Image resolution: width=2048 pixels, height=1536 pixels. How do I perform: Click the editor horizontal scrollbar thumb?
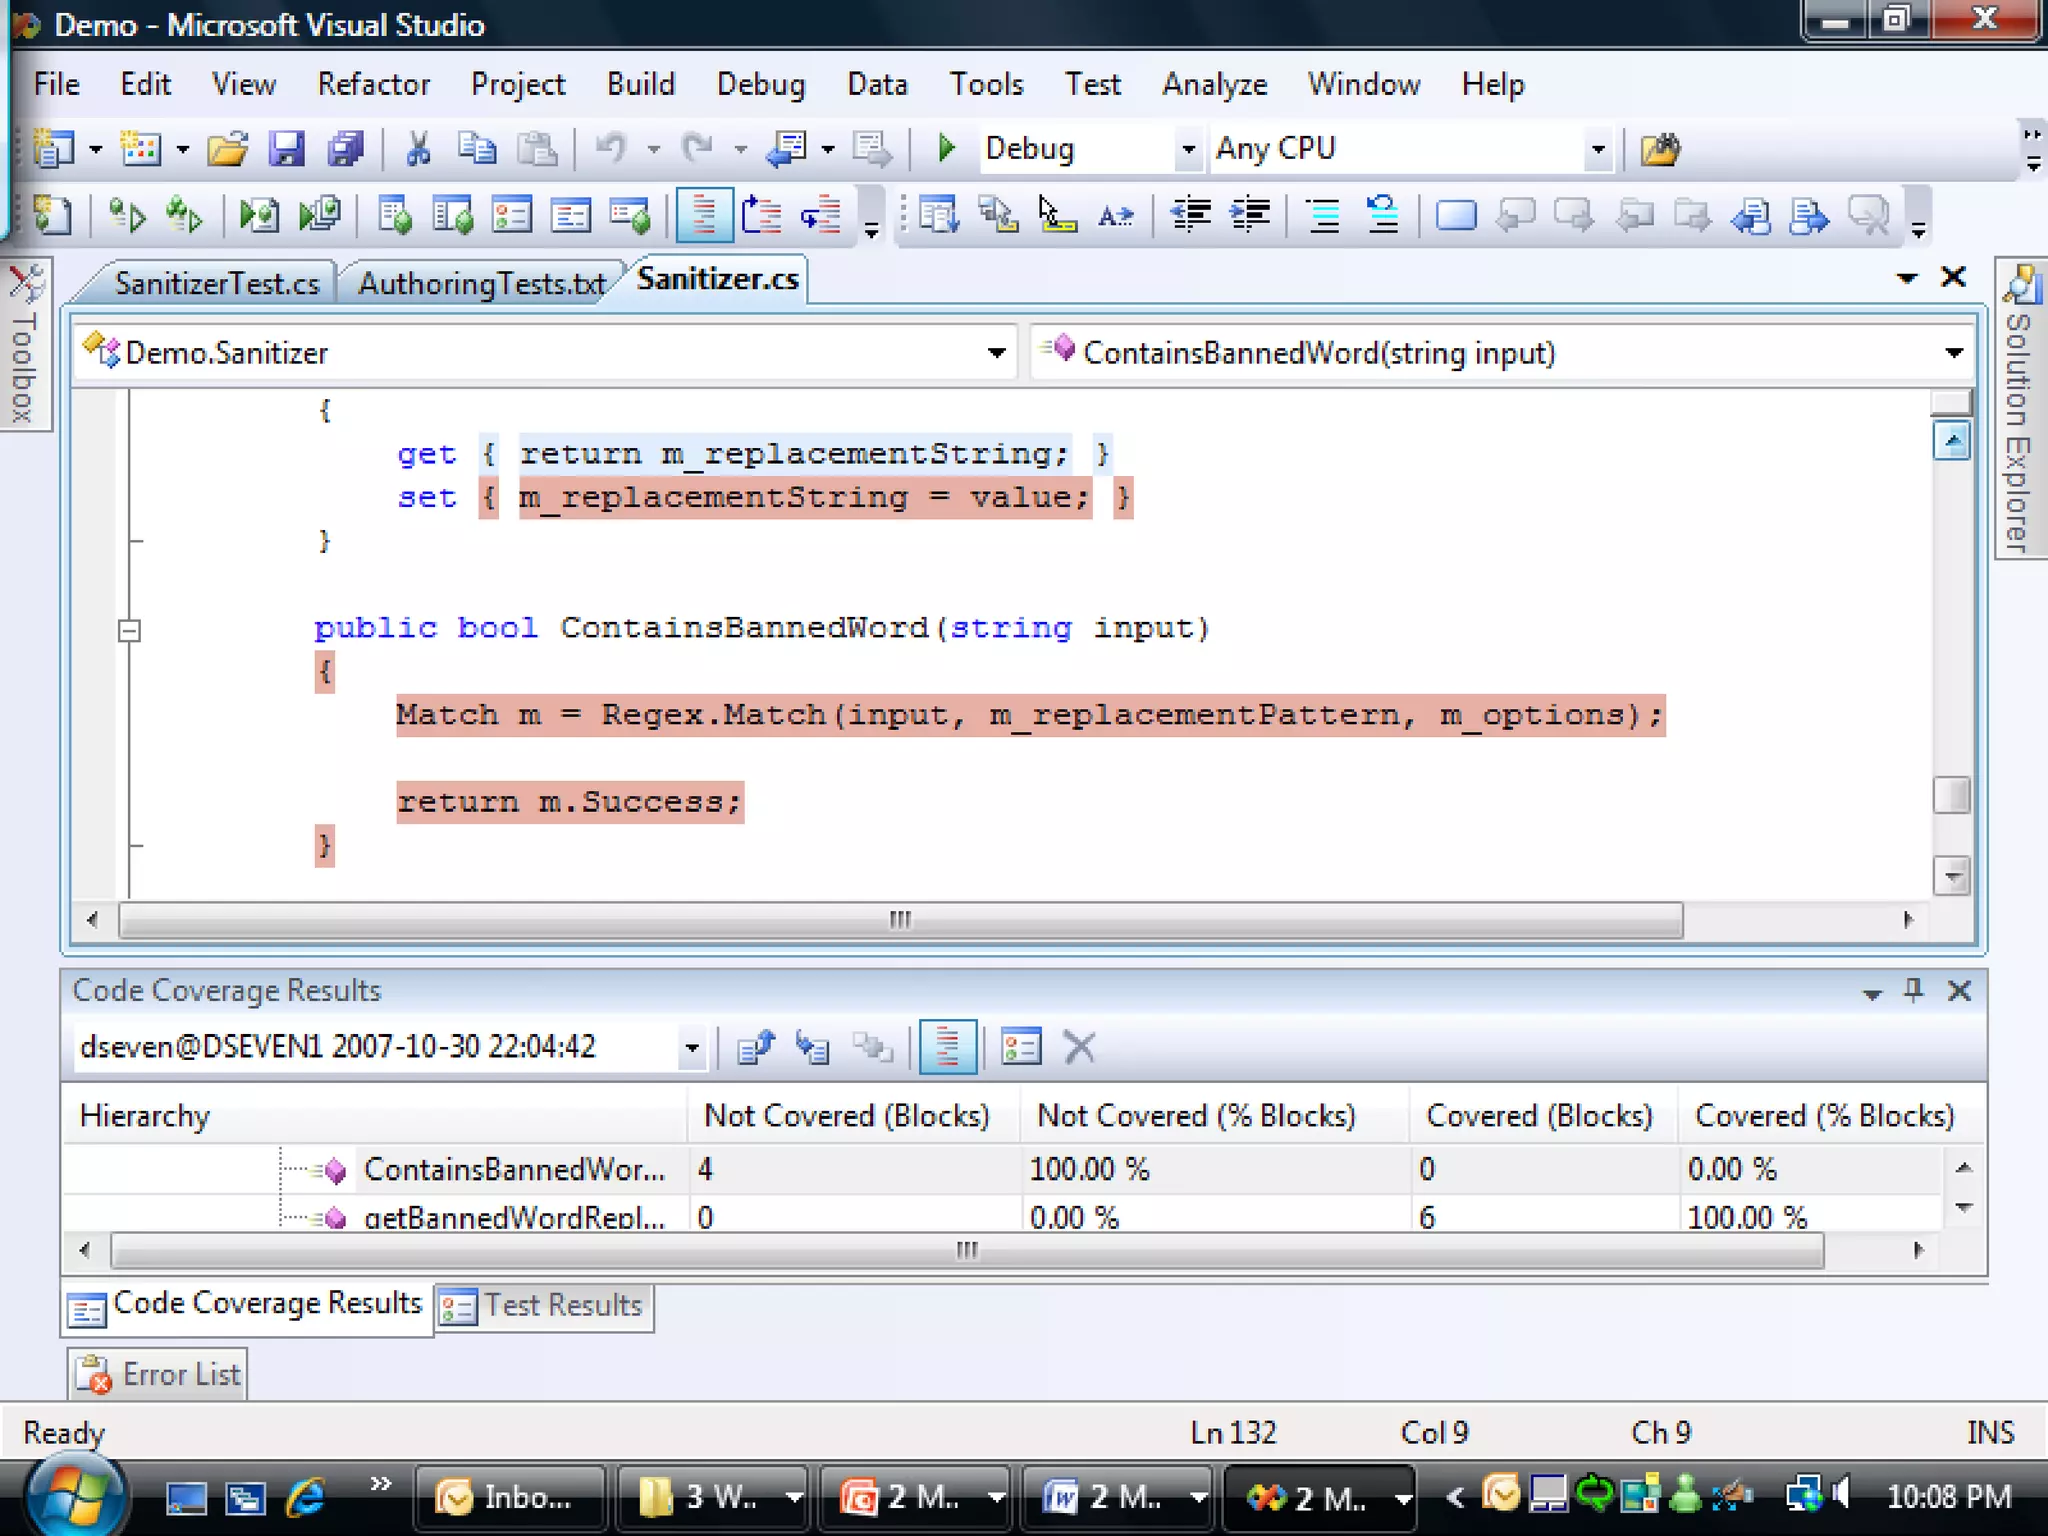[x=900, y=919]
